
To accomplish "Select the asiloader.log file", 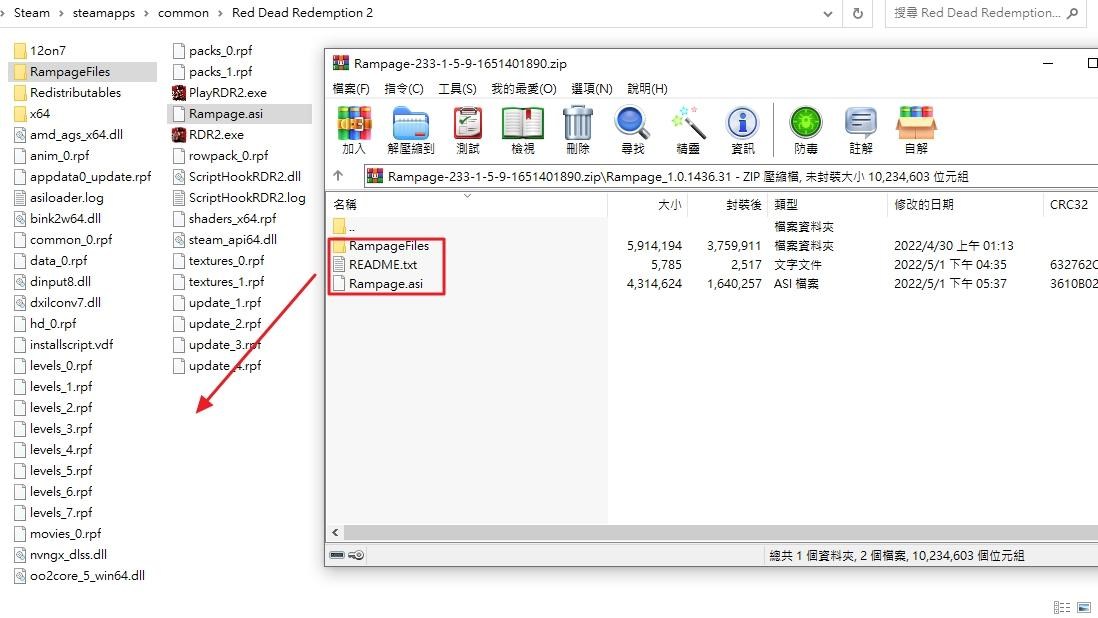I will (59, 197).
